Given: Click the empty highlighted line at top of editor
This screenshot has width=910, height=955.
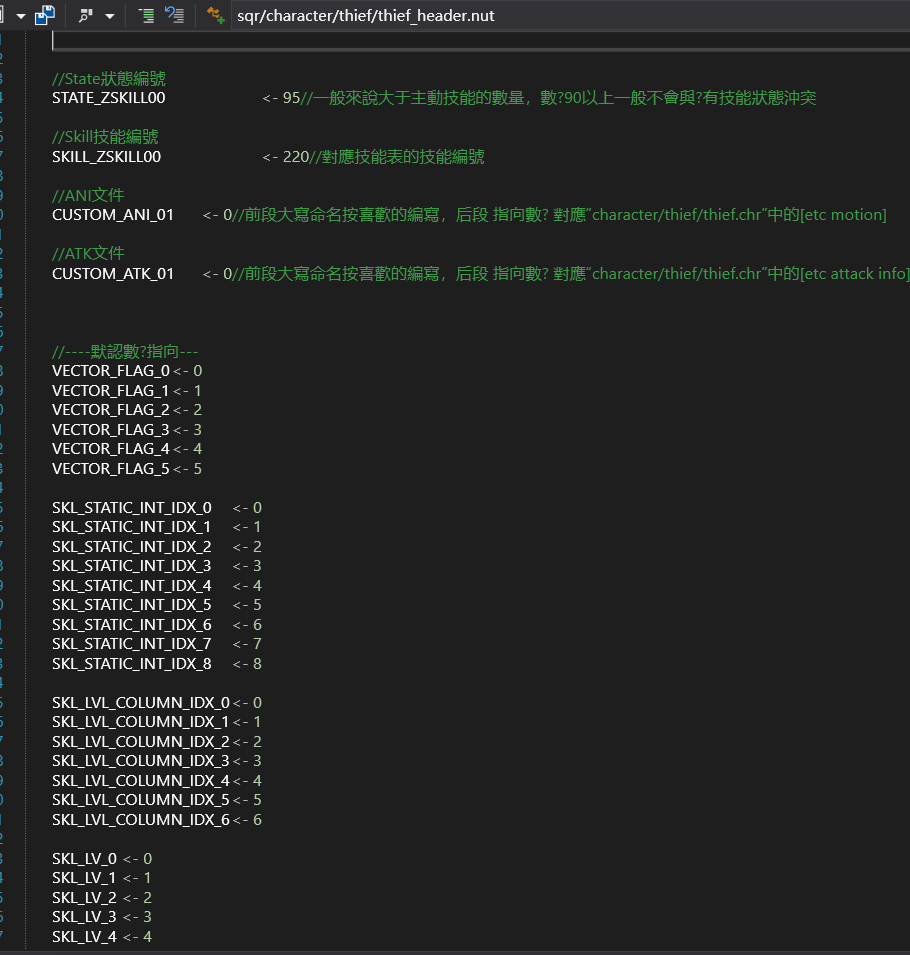Looking at the screenshot, I should pyautogui.click(x=400, y=40).
